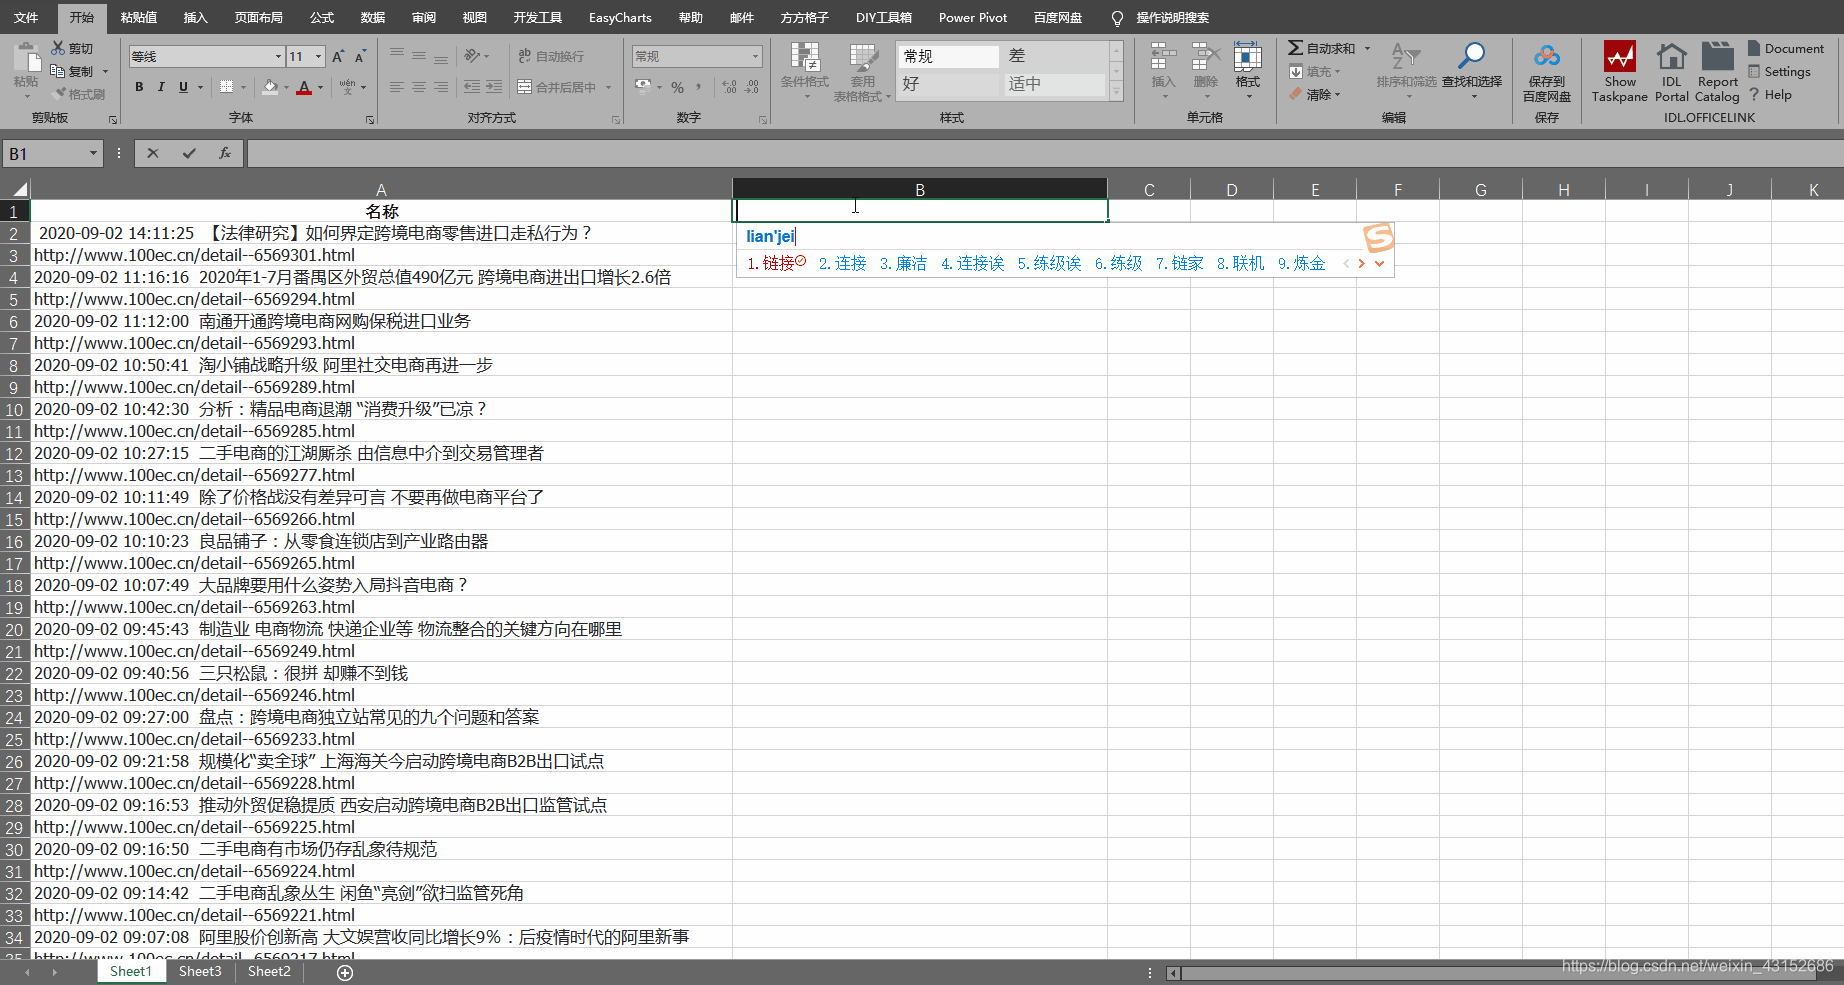Apply the red font color
This screenshot has height=985, width=1844.
[304, 87]
